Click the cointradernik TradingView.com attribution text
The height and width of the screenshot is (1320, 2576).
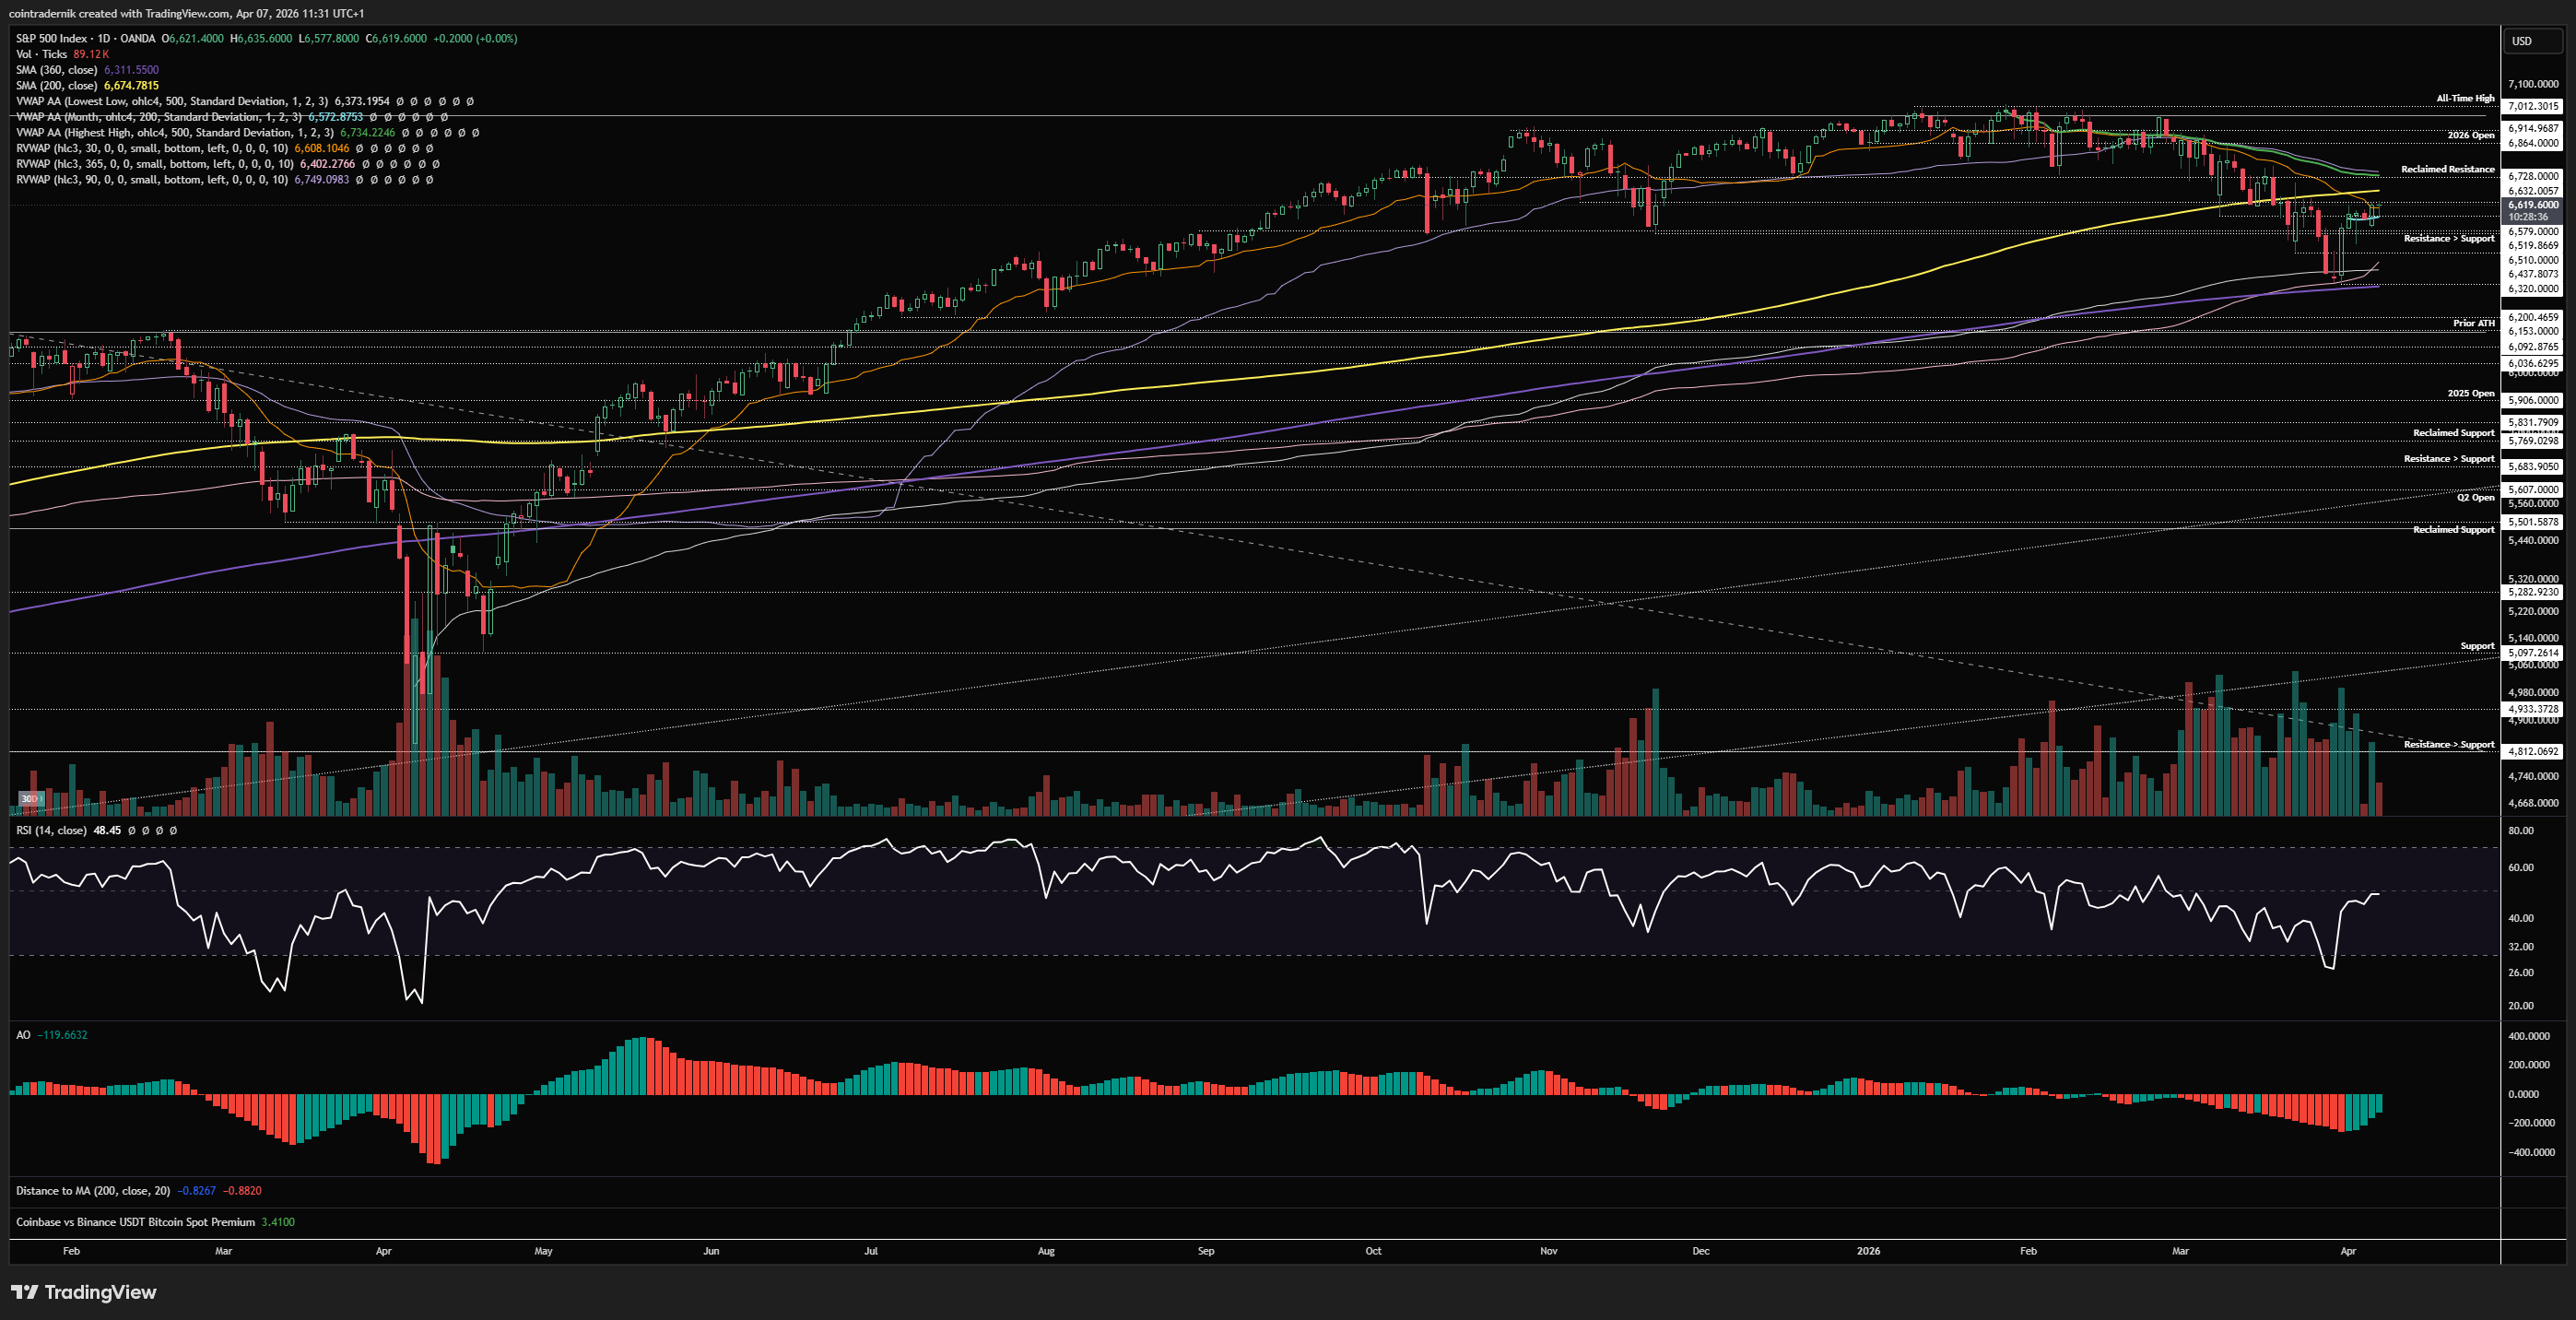(186, 13)
